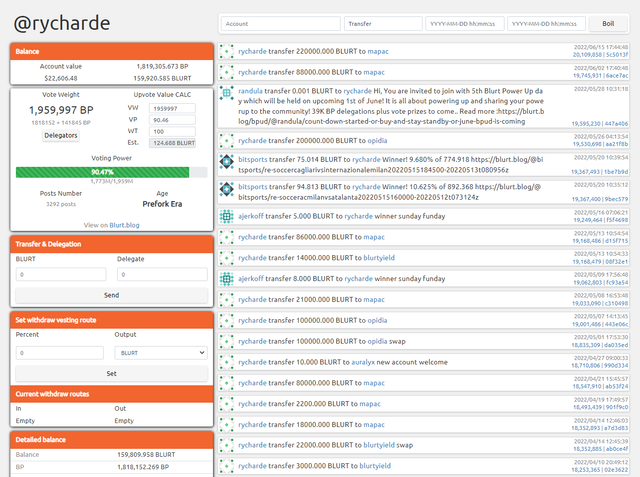Viewport: 640px width, 477px height.
Task: Focus the BLURT transfer amount field
Action: [61, 274]
